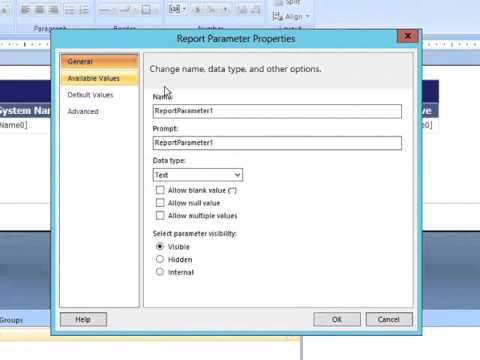Open the Align layout dropdown

(x=291, y=16)
